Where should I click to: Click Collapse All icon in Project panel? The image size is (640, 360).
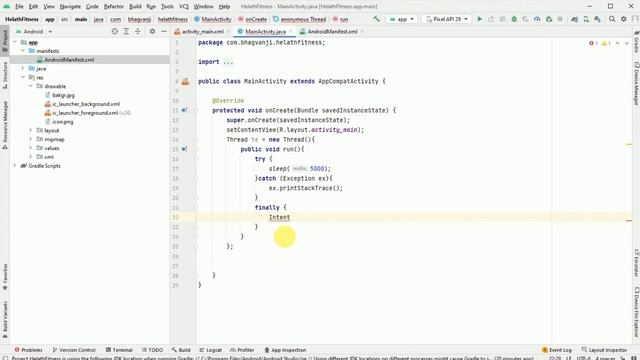click(138, 31)
